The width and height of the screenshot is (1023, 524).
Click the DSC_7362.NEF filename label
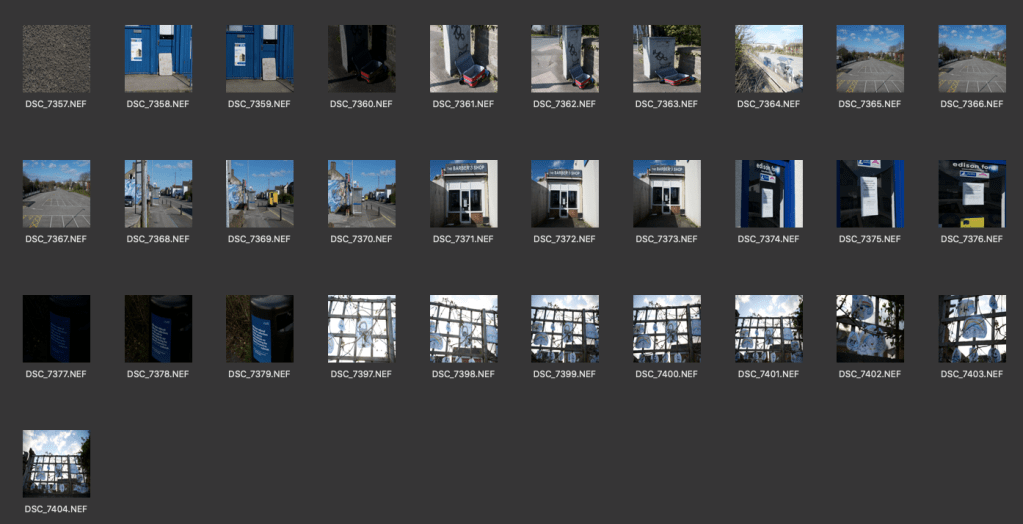564,104
